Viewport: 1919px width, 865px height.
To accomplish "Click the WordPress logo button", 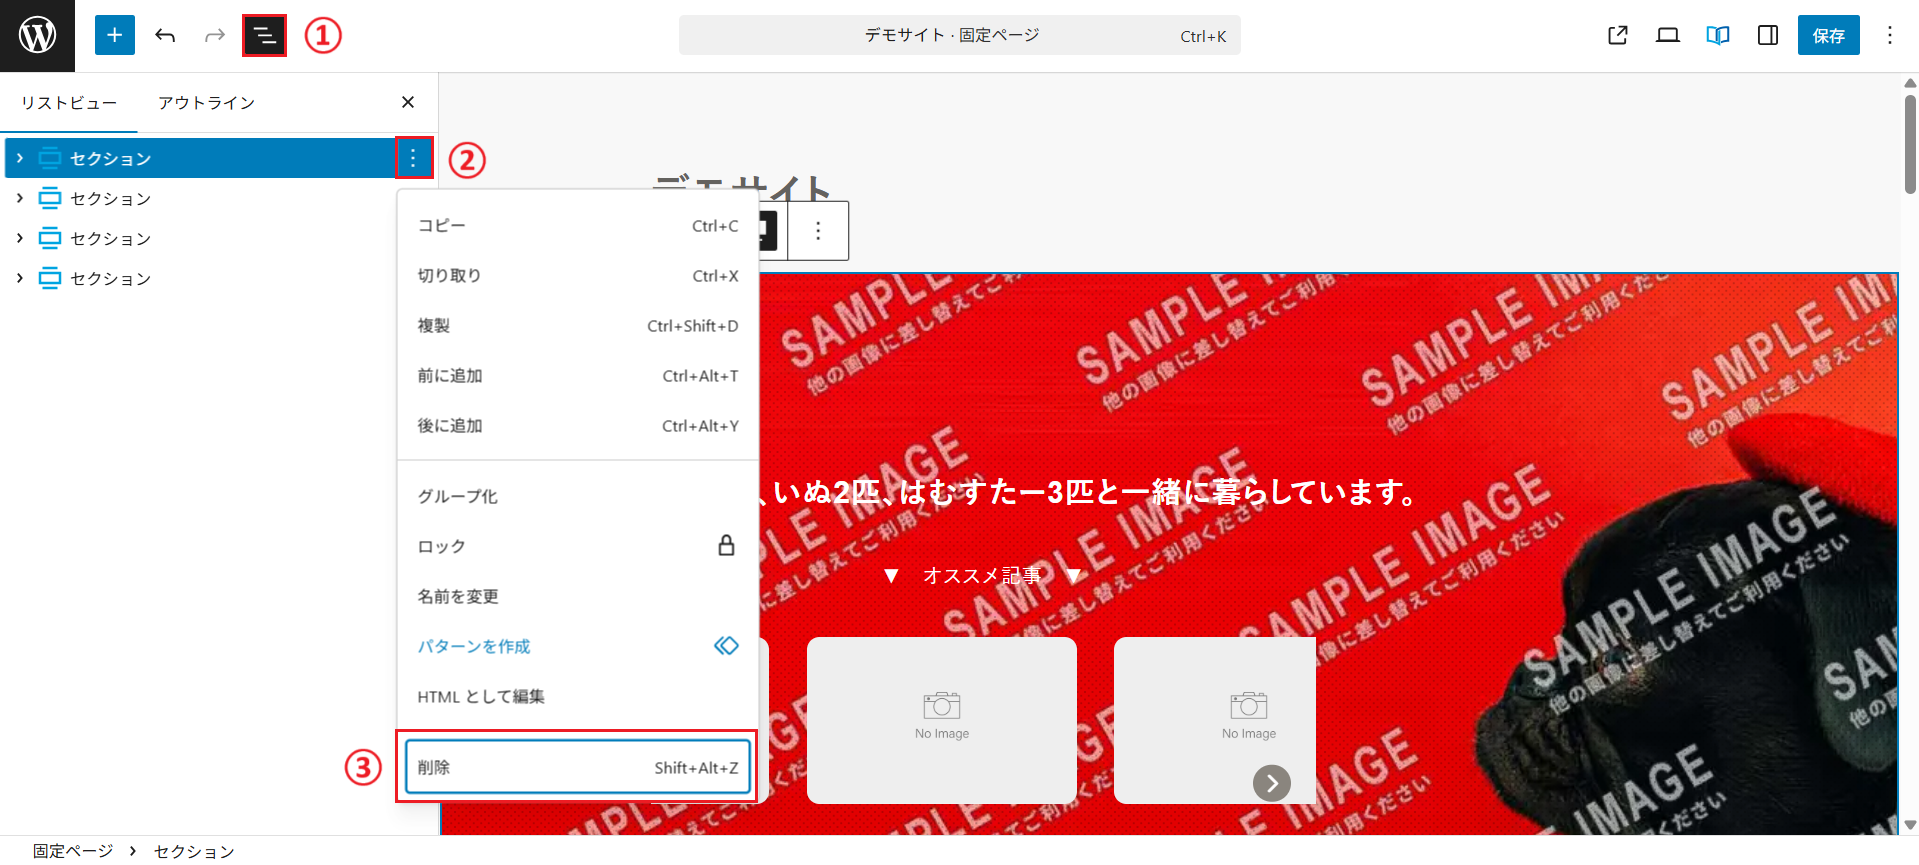I will (x=37, y=36).
